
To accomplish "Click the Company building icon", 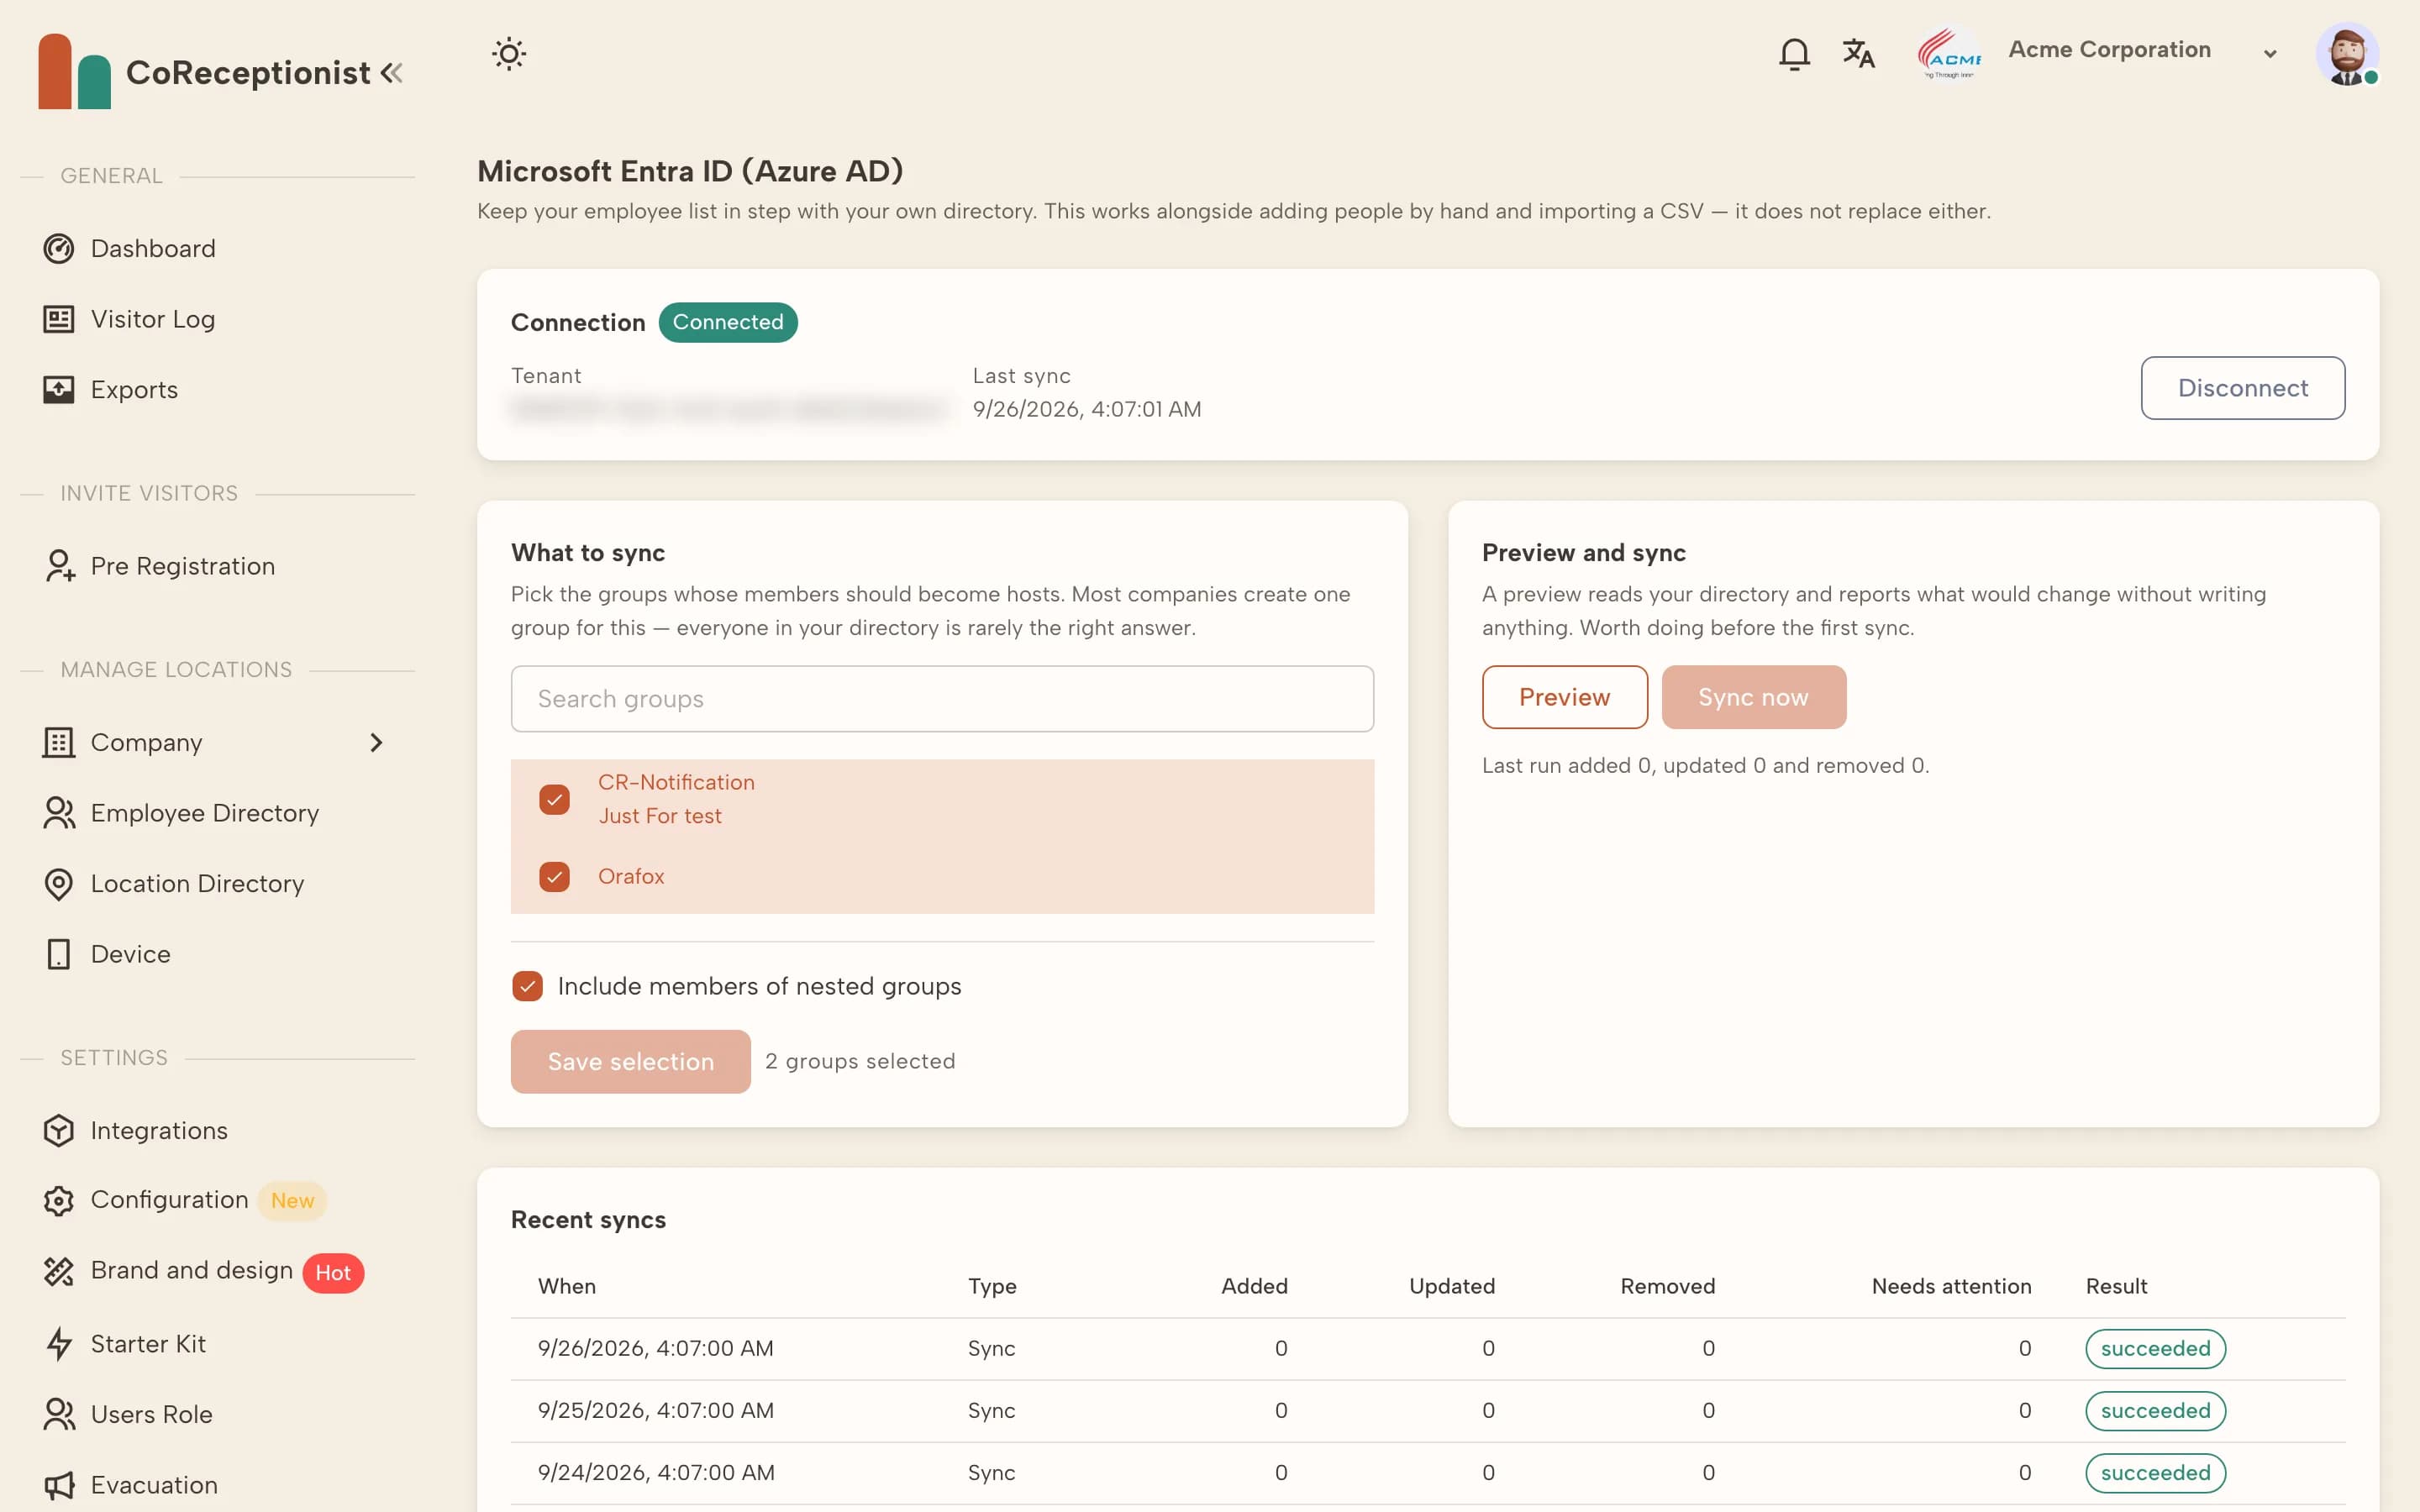I will (x=59, y=742).
